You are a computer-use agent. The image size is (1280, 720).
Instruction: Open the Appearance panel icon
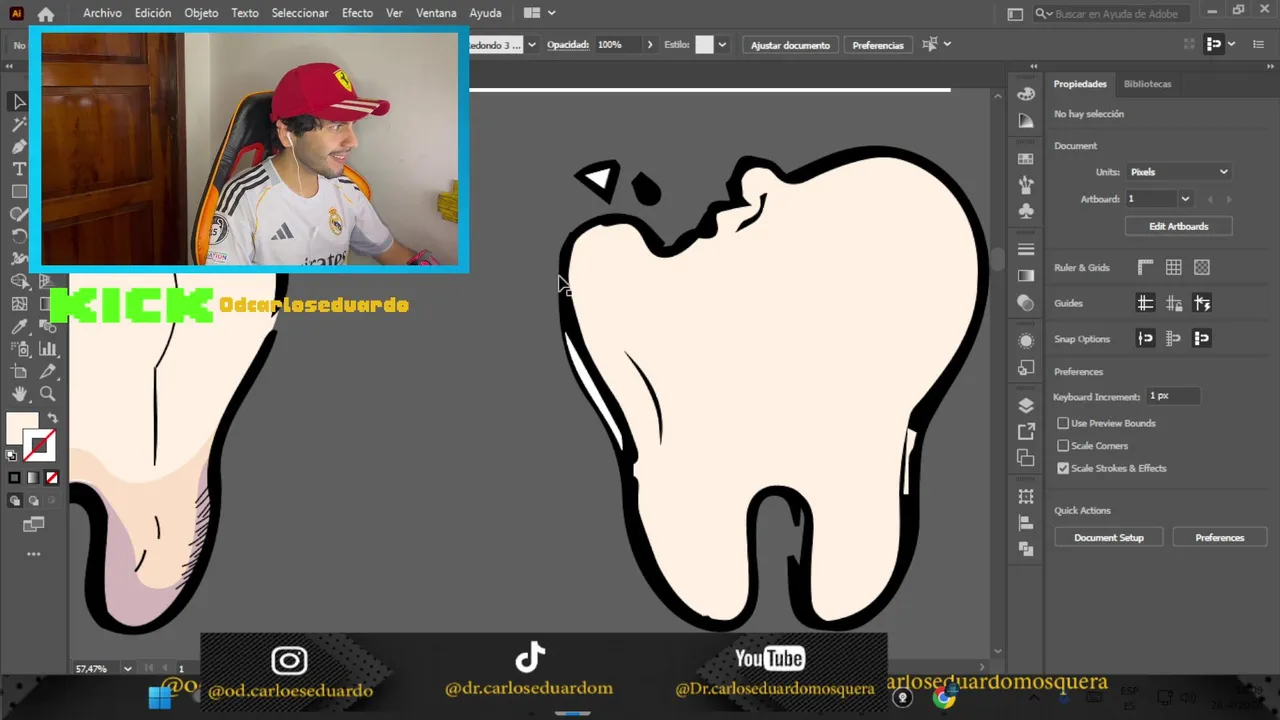tap(1026, 341)
